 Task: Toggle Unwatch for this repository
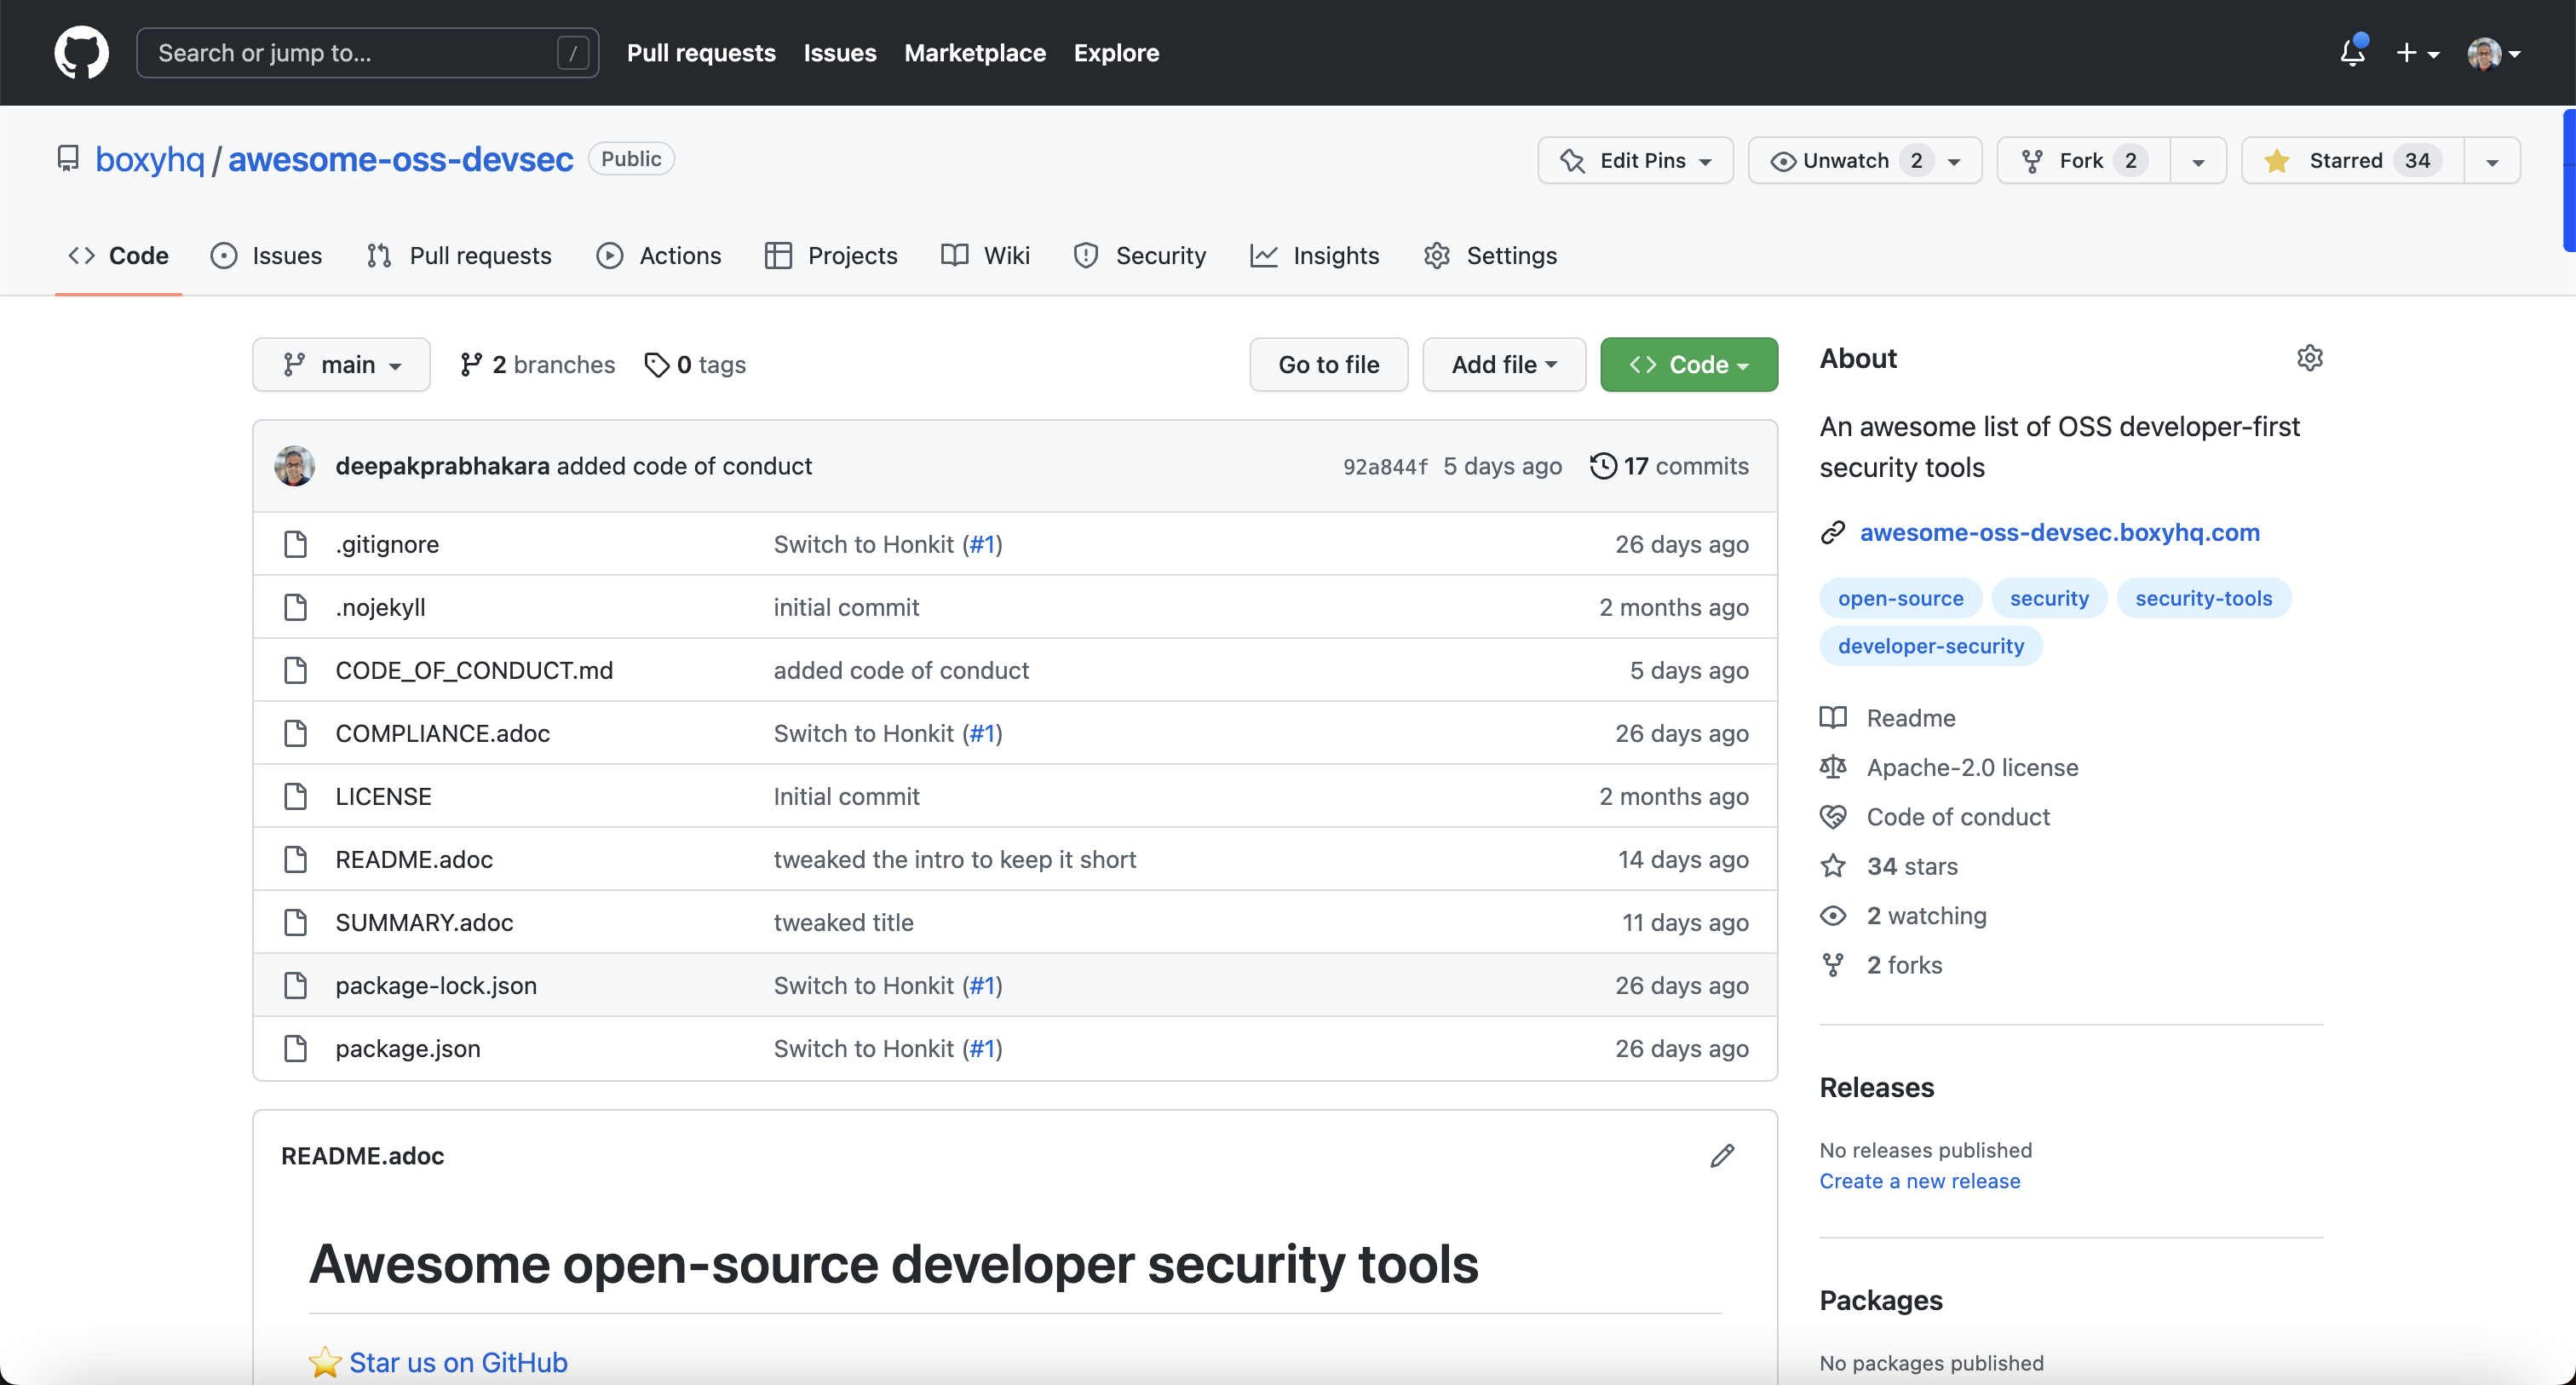coord(1845,161)
